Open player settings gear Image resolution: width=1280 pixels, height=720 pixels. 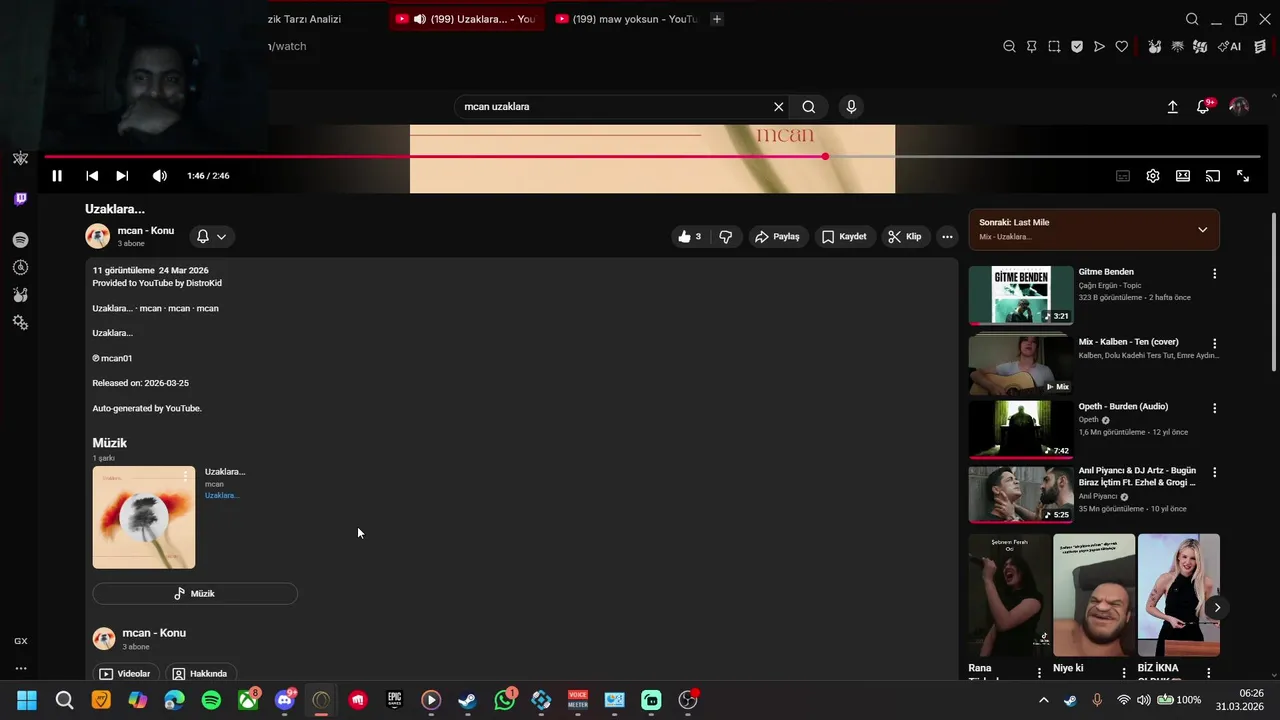(1153, 176)
